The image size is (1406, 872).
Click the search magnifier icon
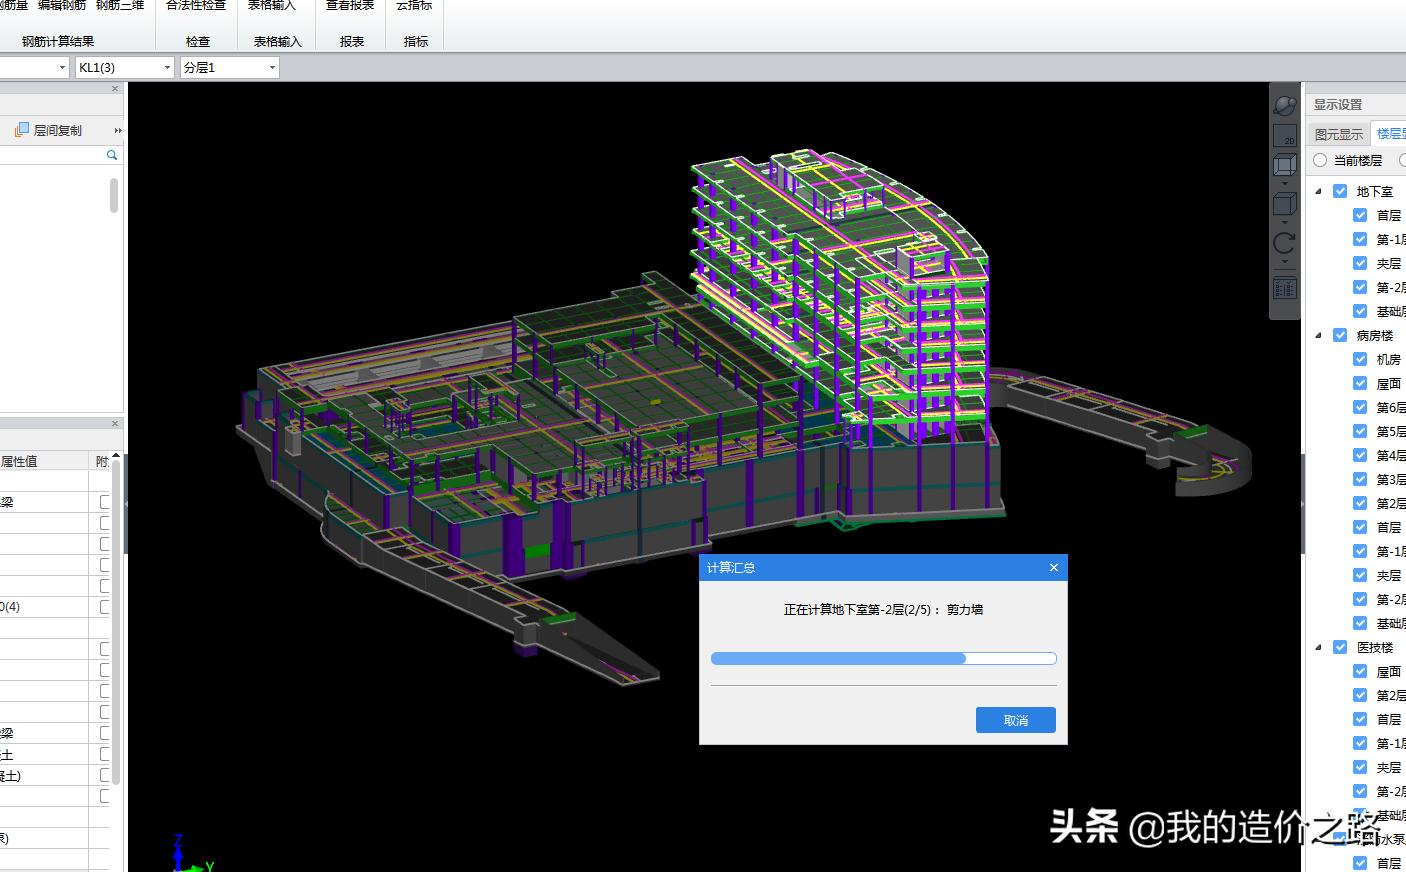pyautogui.click(x=112, y=155)
